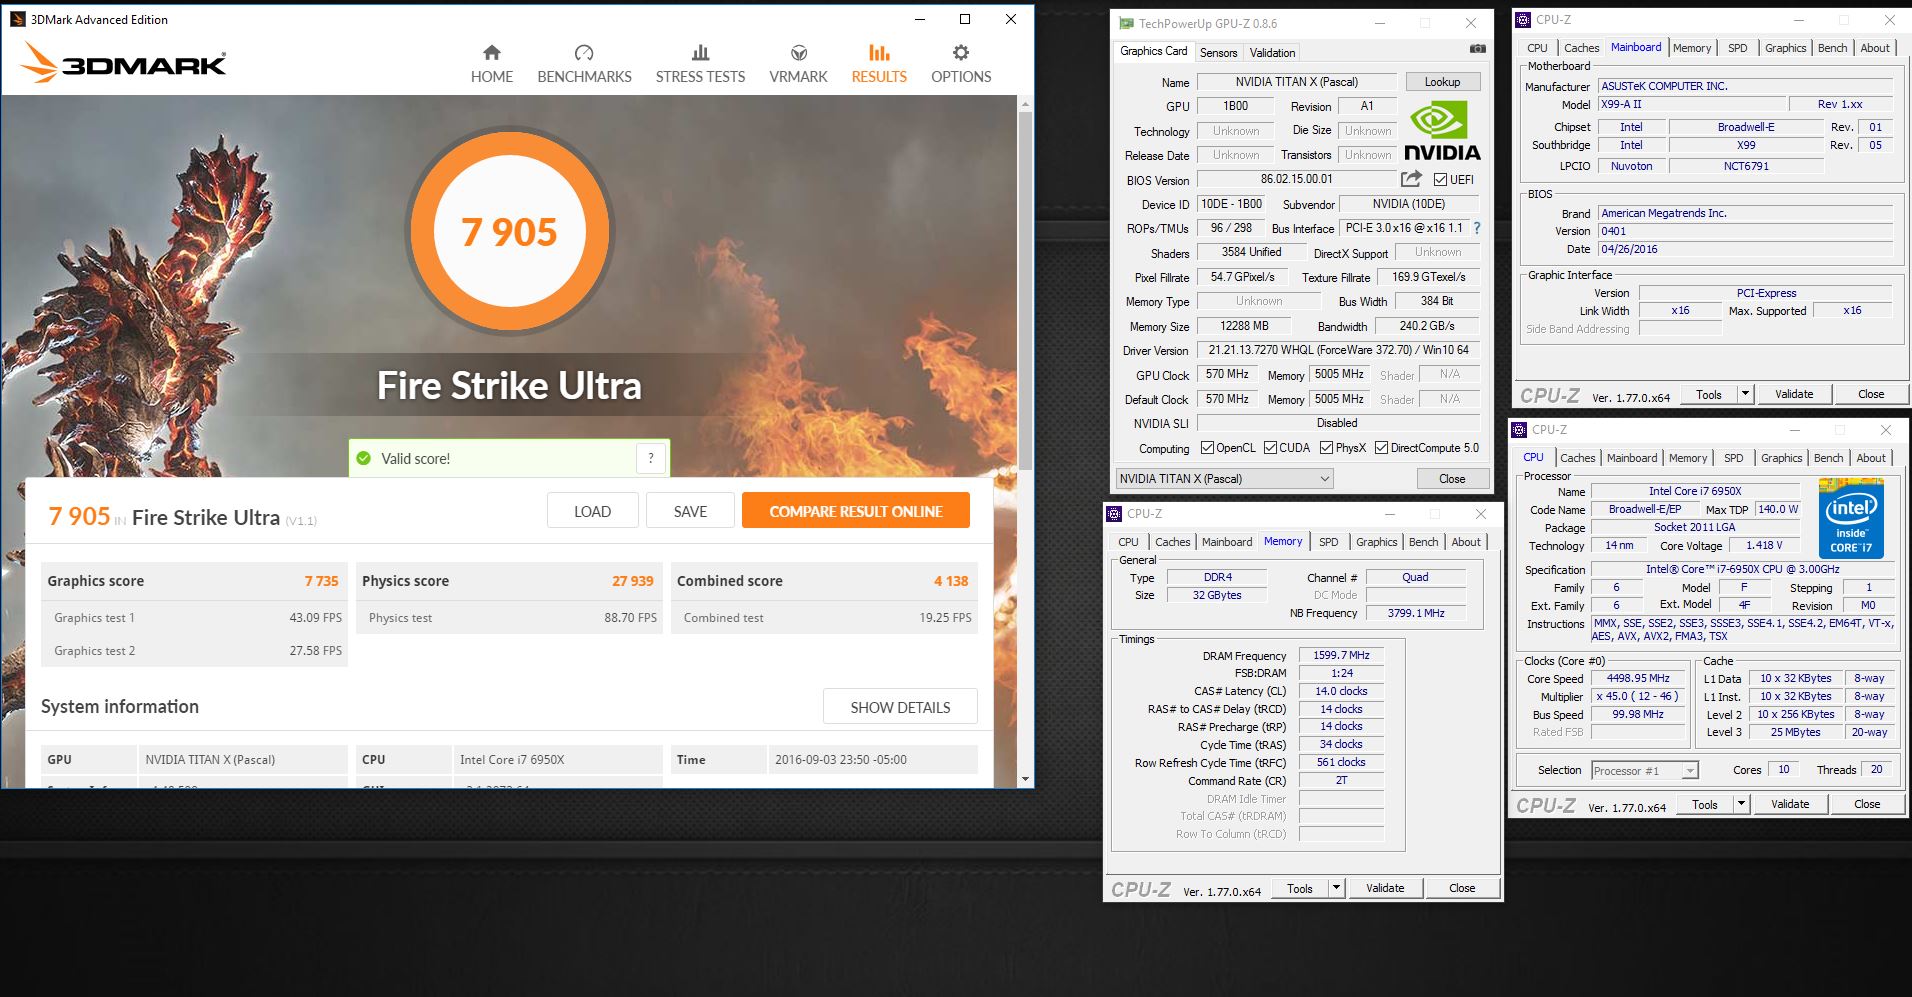Click the Lookup button in GPU-Z
The image size is (1912, 997).
(x=1442, y=82)
